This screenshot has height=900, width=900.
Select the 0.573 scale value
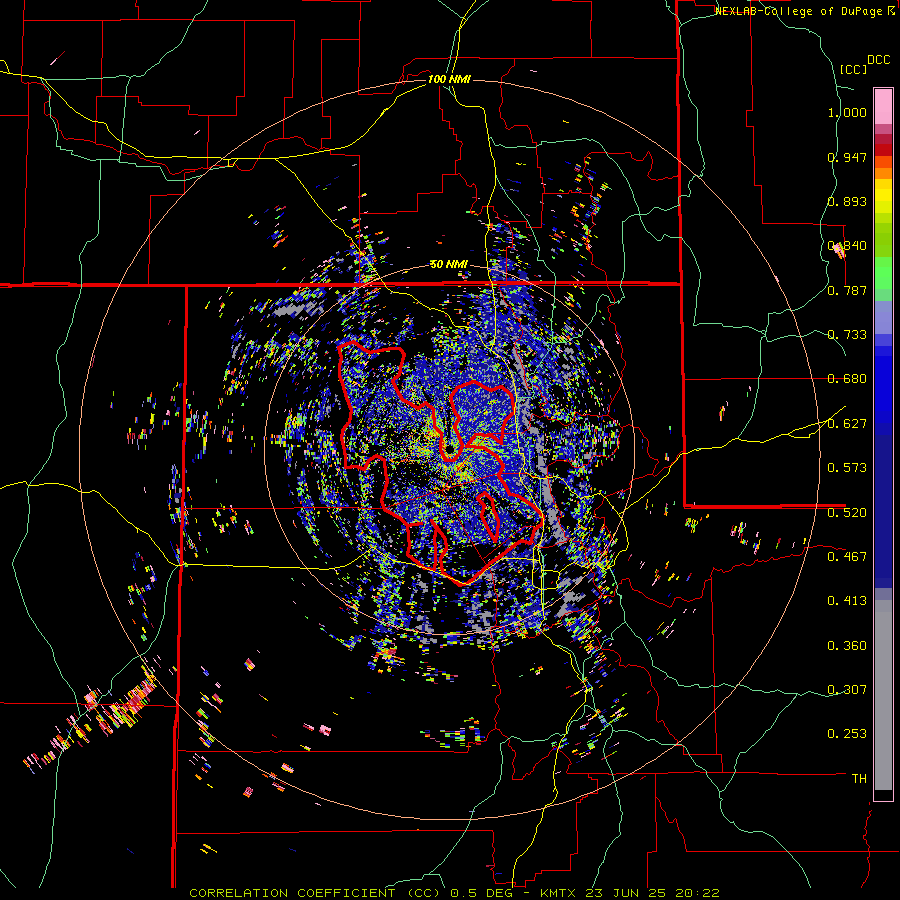click(x=847, y=468)
